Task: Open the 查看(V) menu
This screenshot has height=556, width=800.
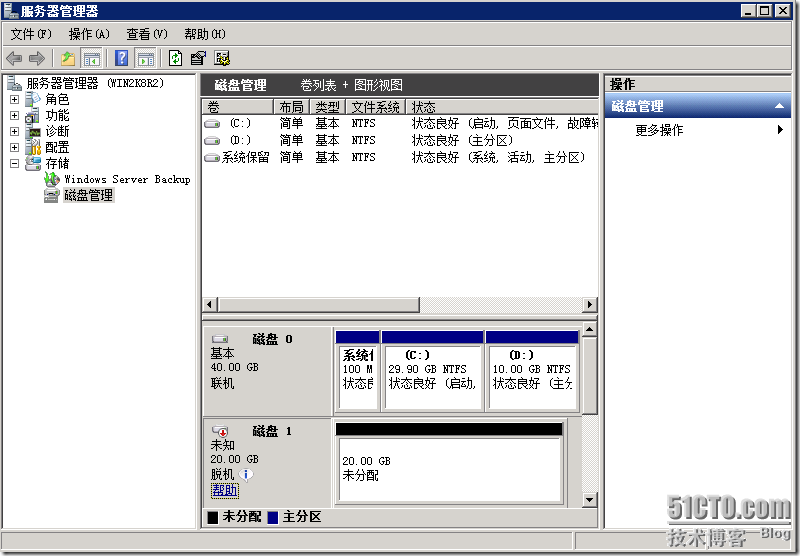Action: coord(147,34)
